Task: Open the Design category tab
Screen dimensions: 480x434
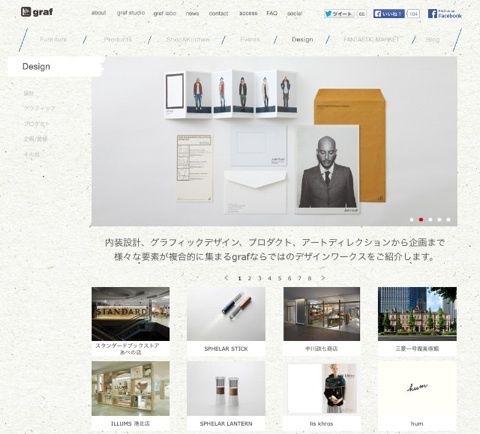Action: [x=302, y=39]
